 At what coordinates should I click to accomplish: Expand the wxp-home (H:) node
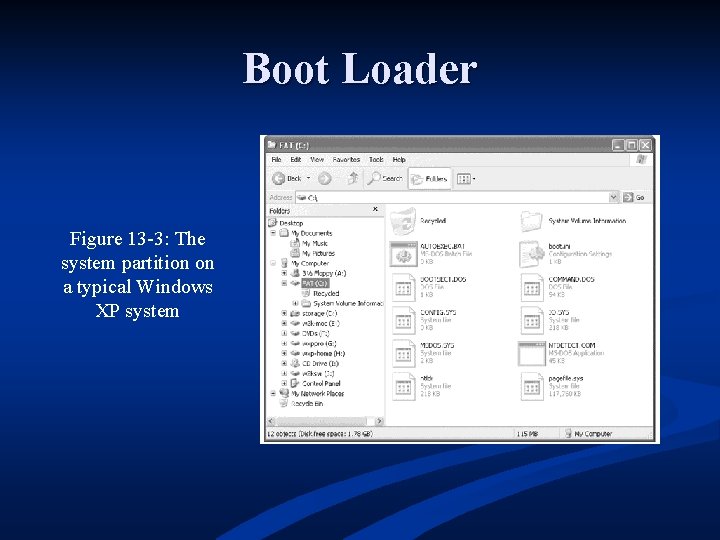pyautogui.click(x=284, y=354)
